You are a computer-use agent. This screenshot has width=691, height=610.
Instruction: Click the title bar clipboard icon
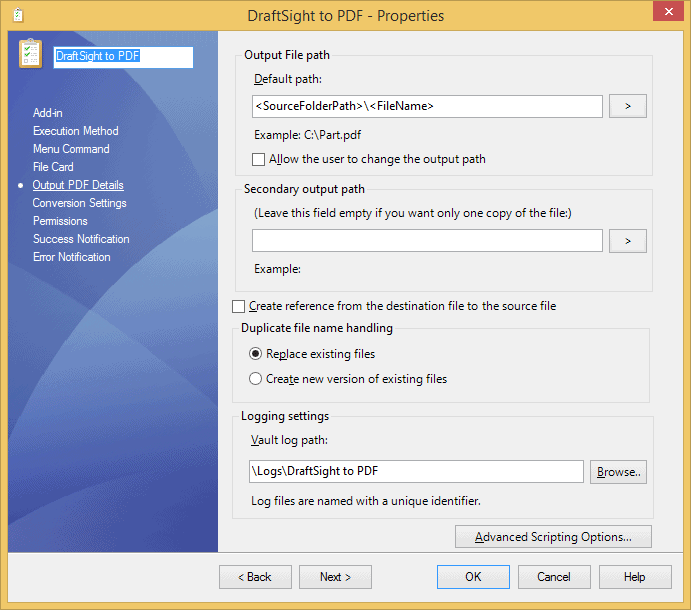[x=18, y=15]
